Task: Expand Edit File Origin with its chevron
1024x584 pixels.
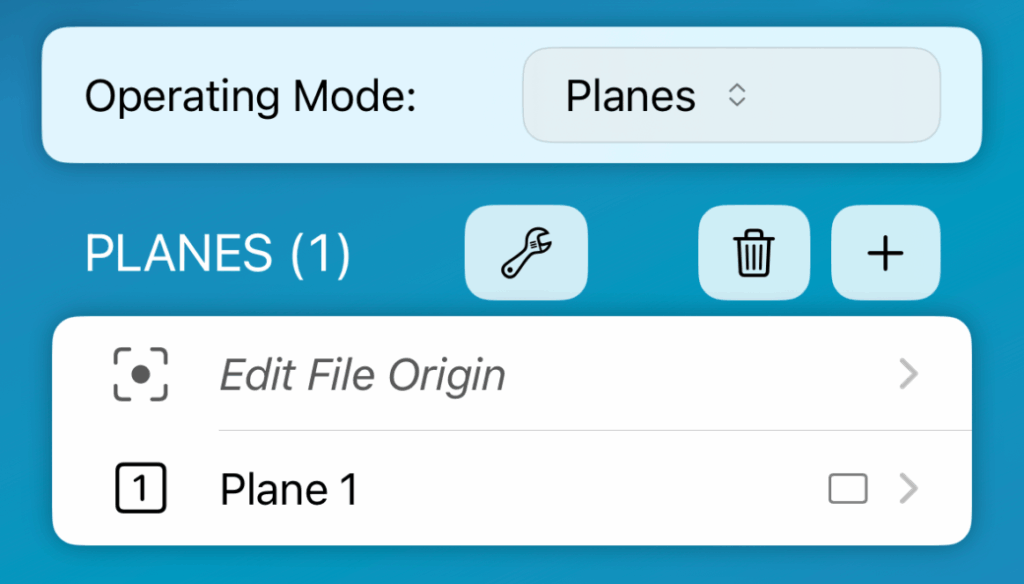Action: point(908,375)
